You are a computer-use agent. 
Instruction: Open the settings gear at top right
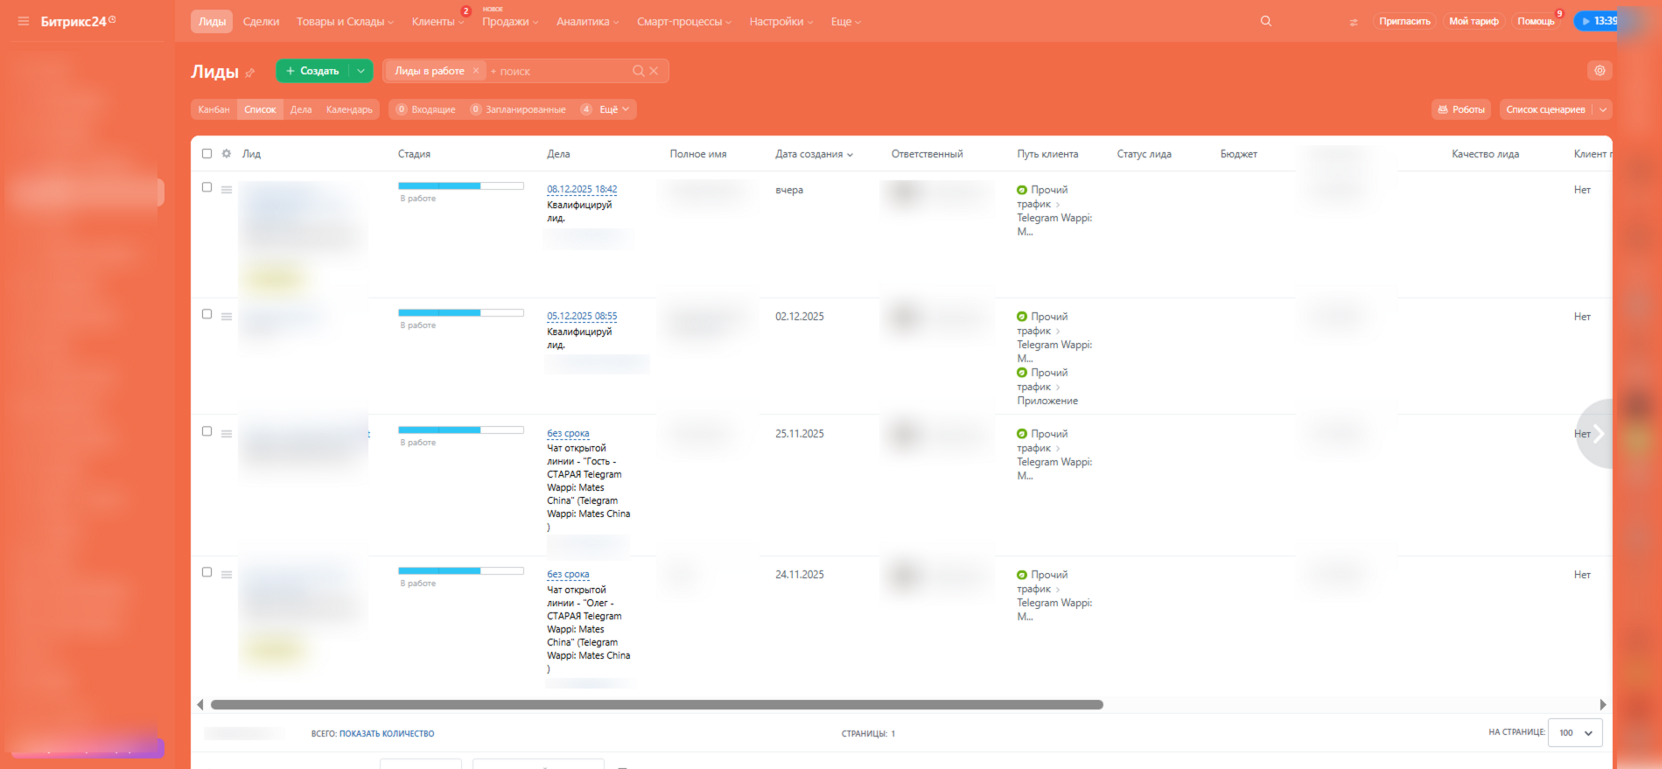(x=1600, y=71)
